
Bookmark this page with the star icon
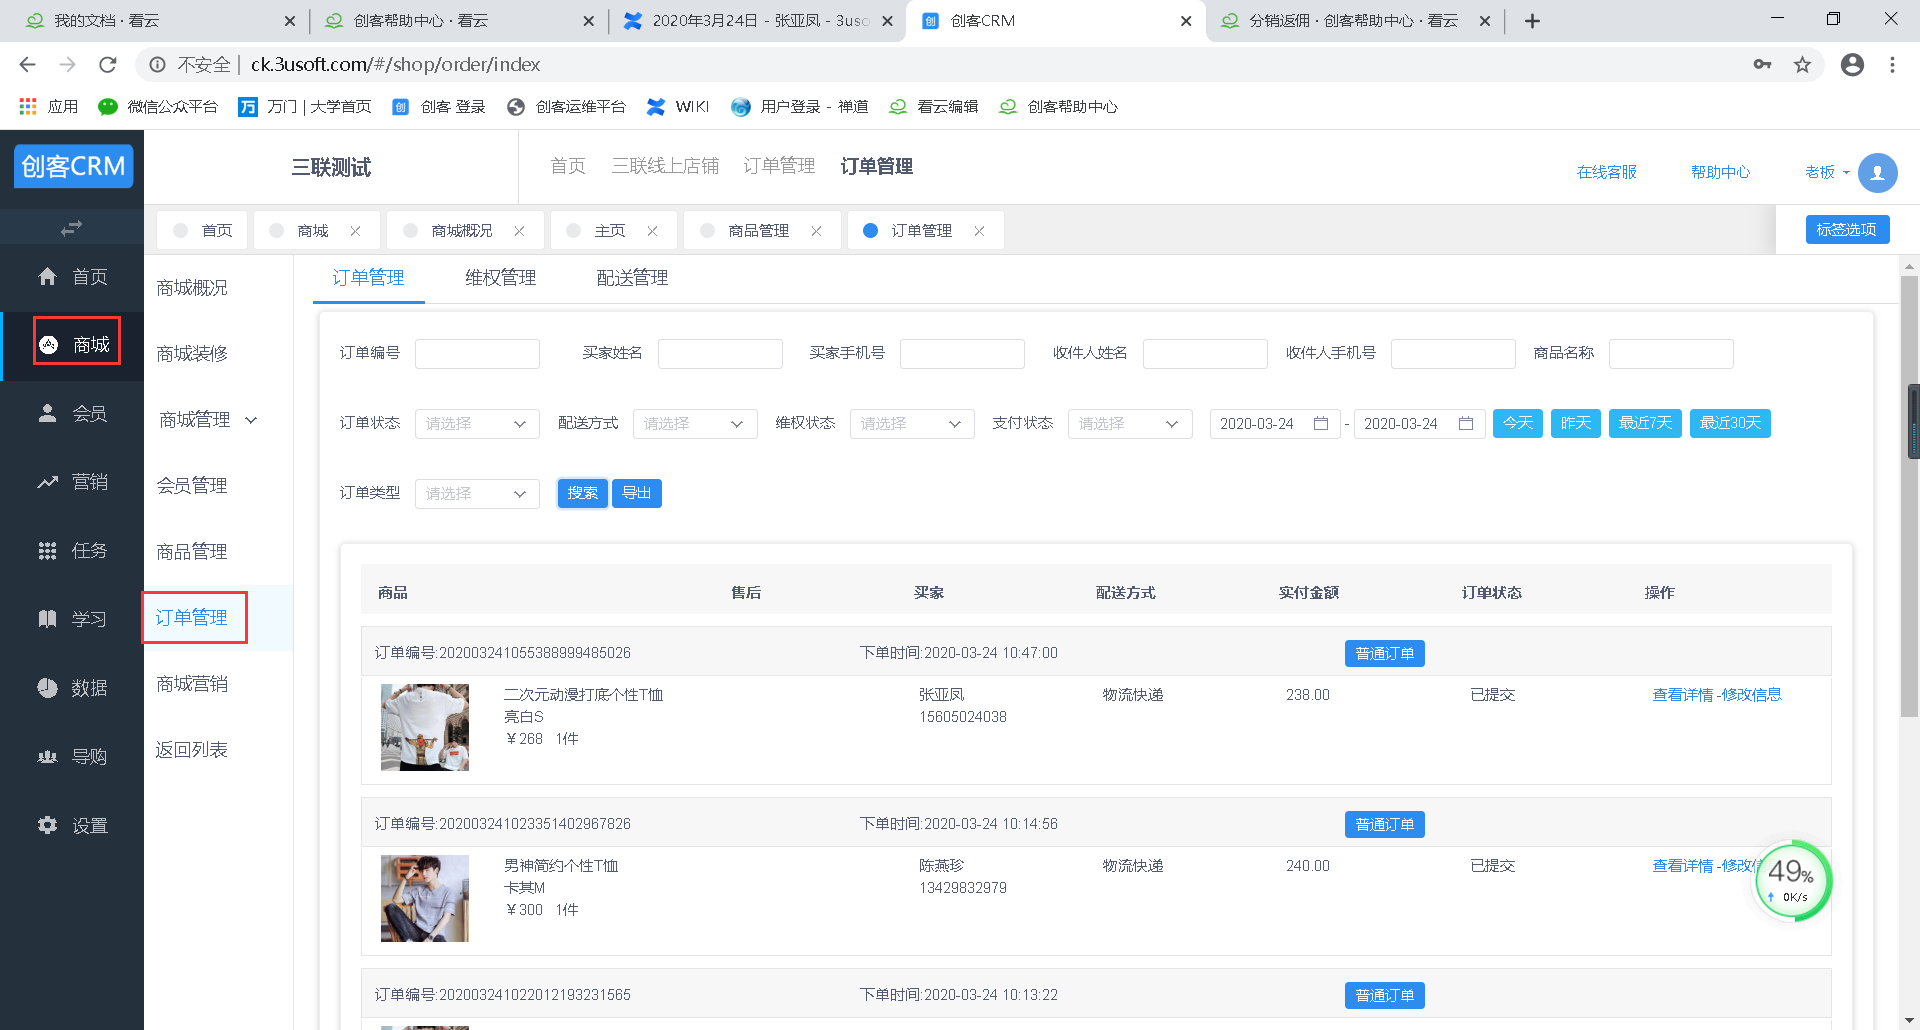click(x=1802, y=65)
